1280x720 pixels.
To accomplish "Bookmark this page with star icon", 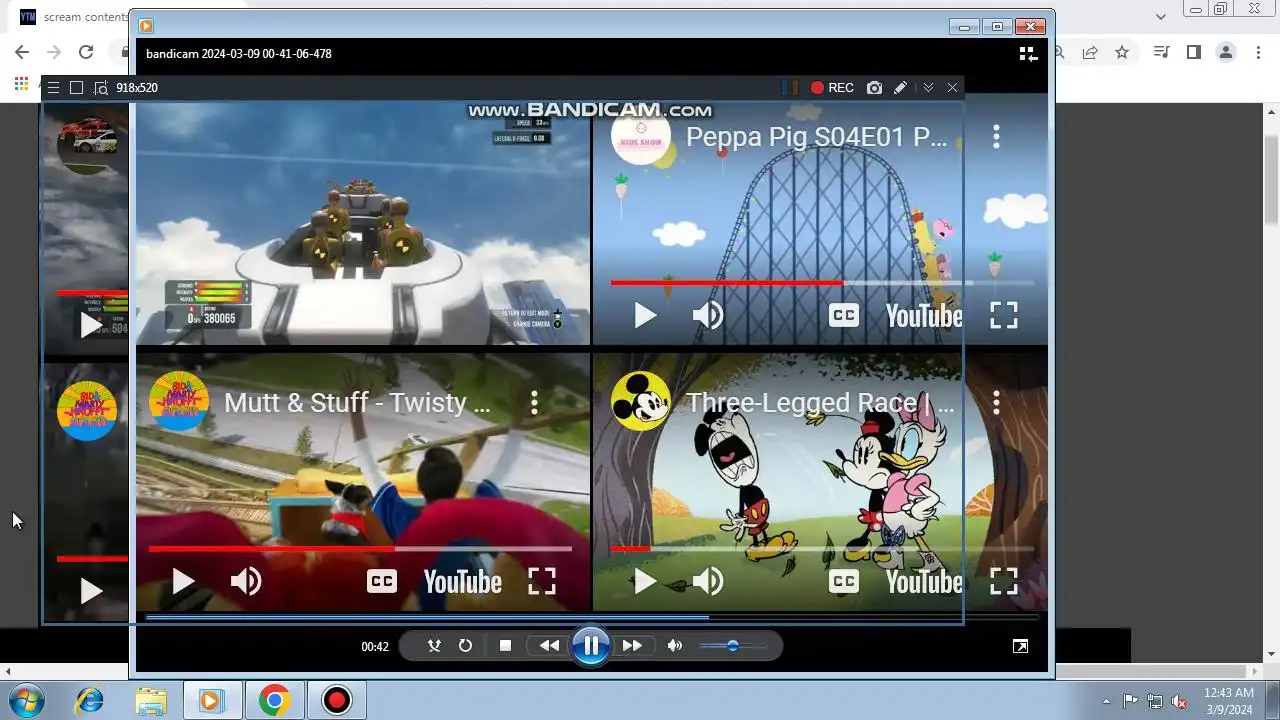I will tap(1122, 52).
